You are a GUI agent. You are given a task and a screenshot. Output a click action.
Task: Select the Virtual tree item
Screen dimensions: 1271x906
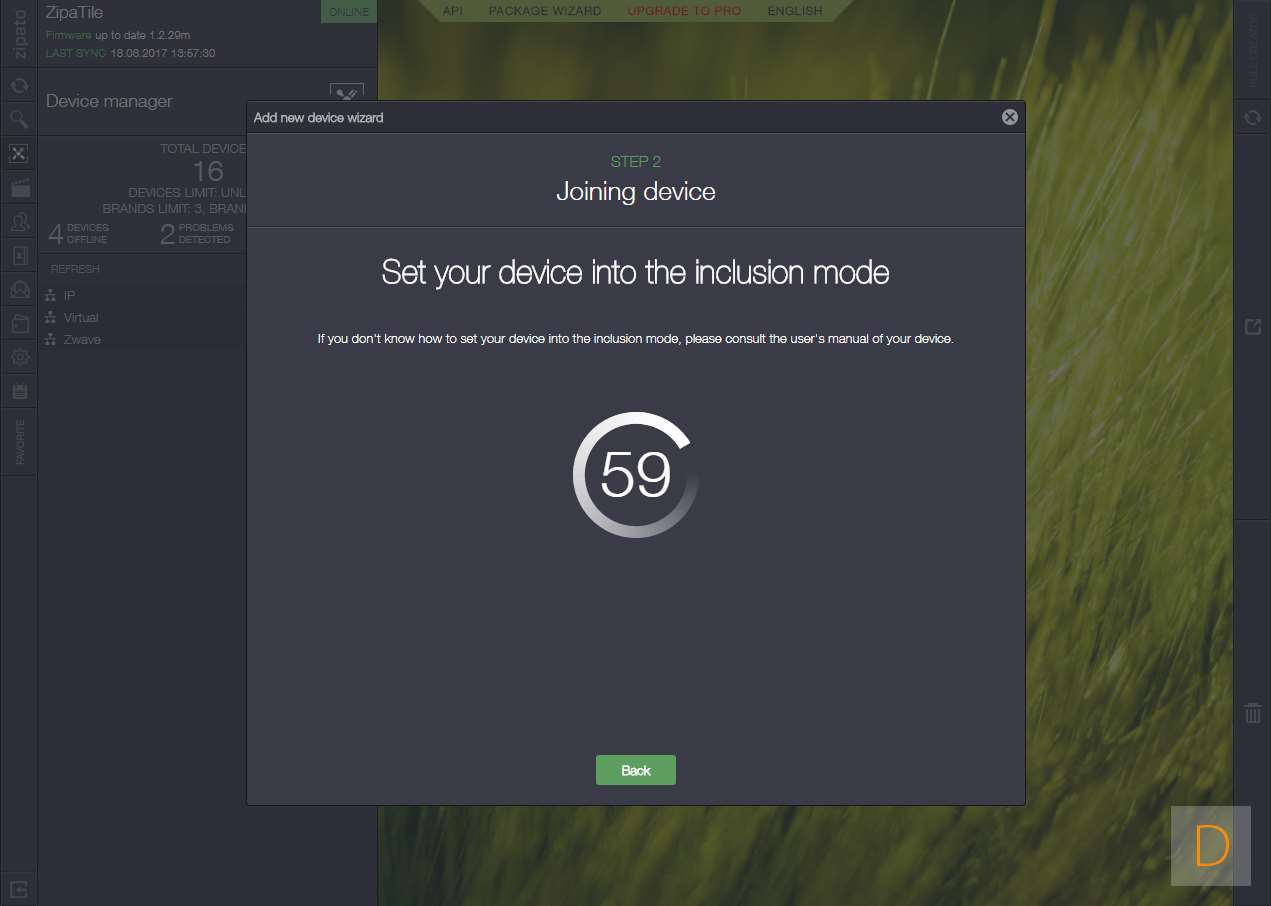[81, 318]
